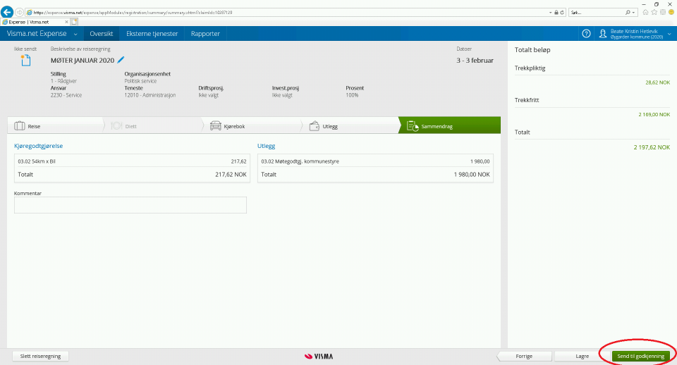Click the yellow smiley feedback icon

coord(671,13)
